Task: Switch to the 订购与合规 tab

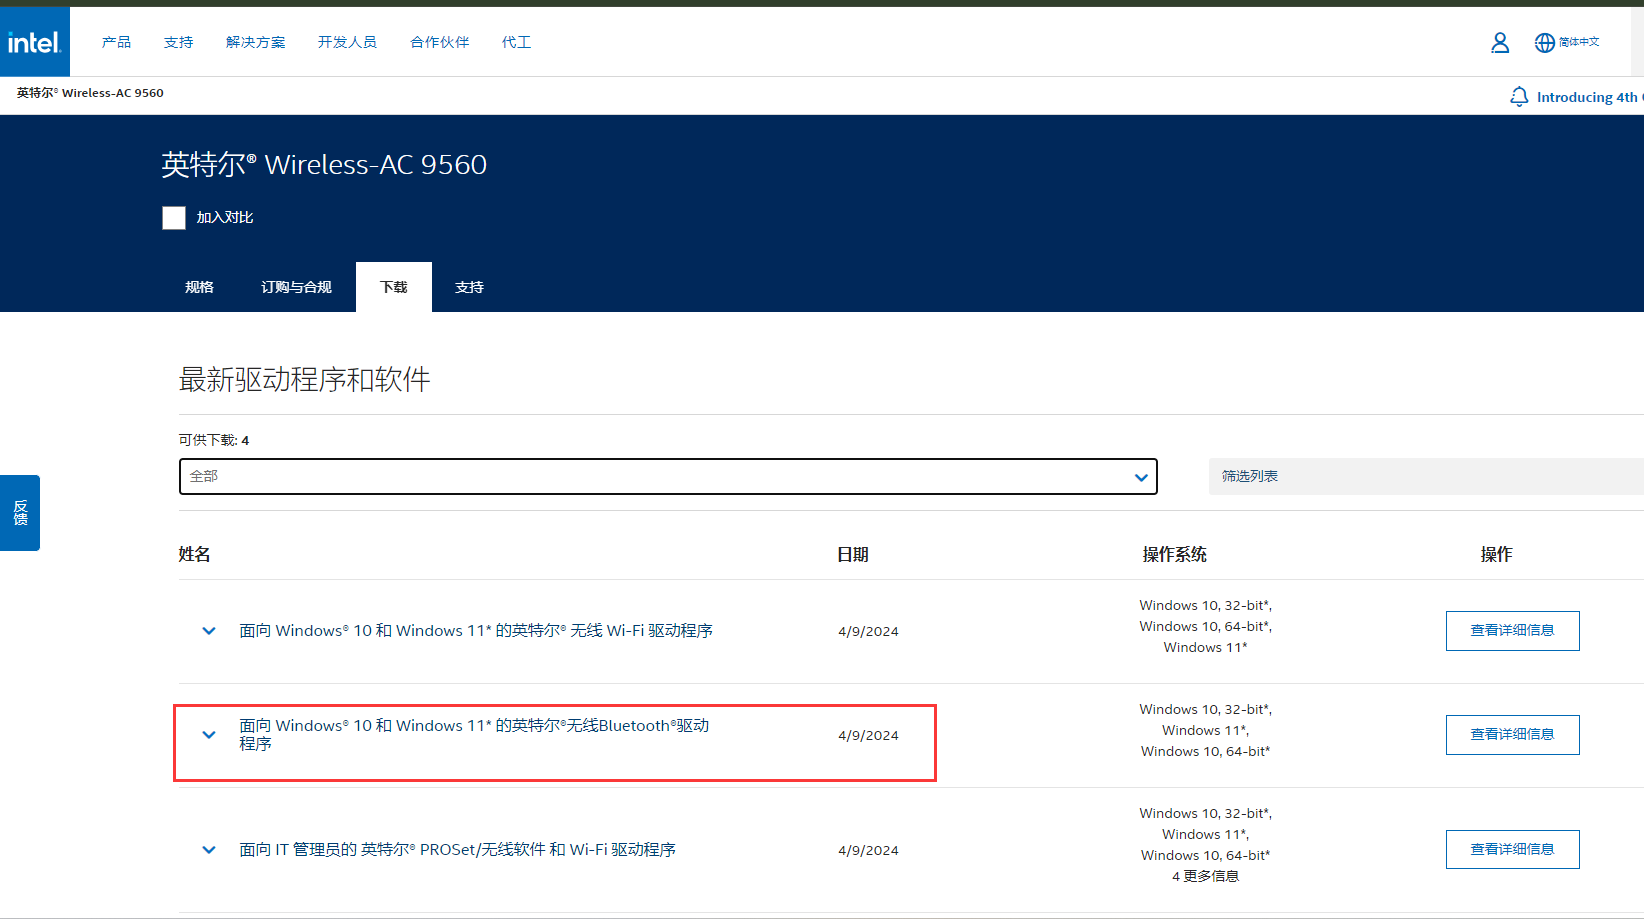Action: [x=296, y=287]
